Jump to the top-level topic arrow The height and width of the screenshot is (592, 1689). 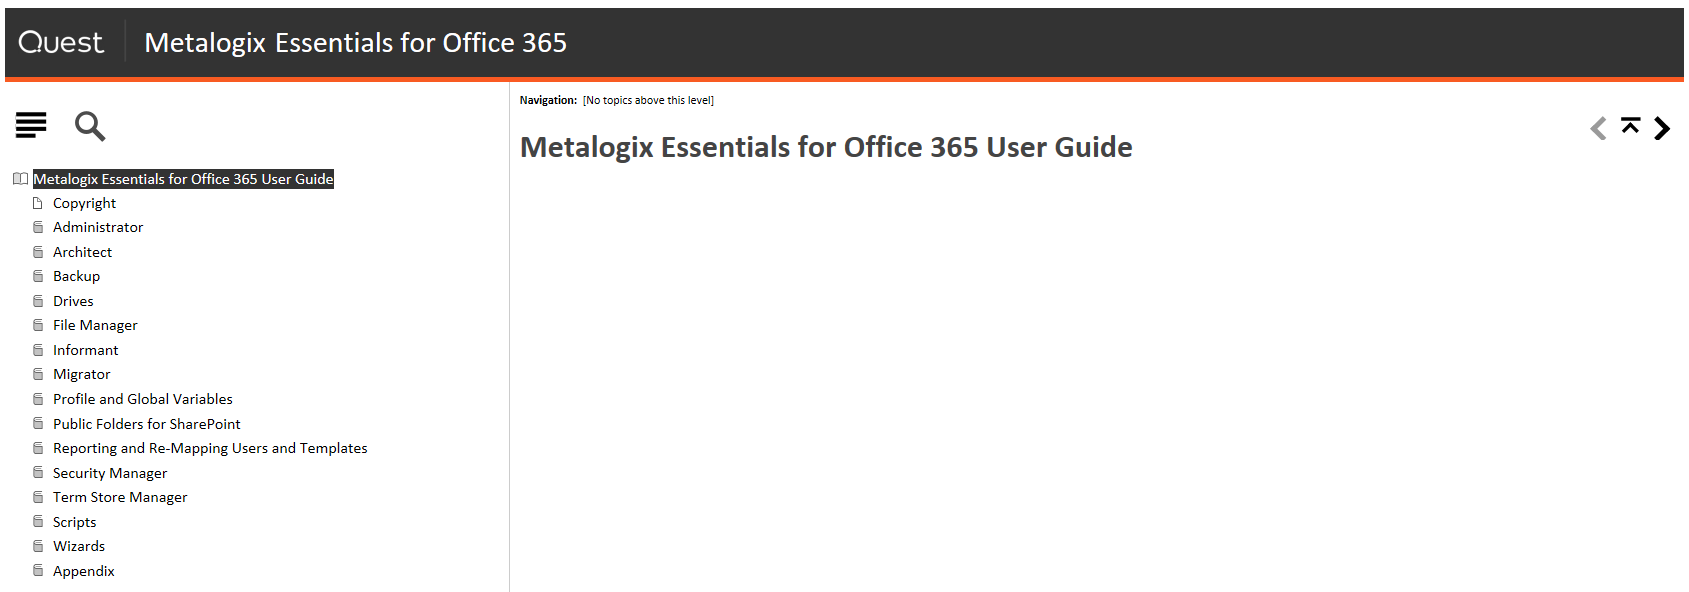1630,125
